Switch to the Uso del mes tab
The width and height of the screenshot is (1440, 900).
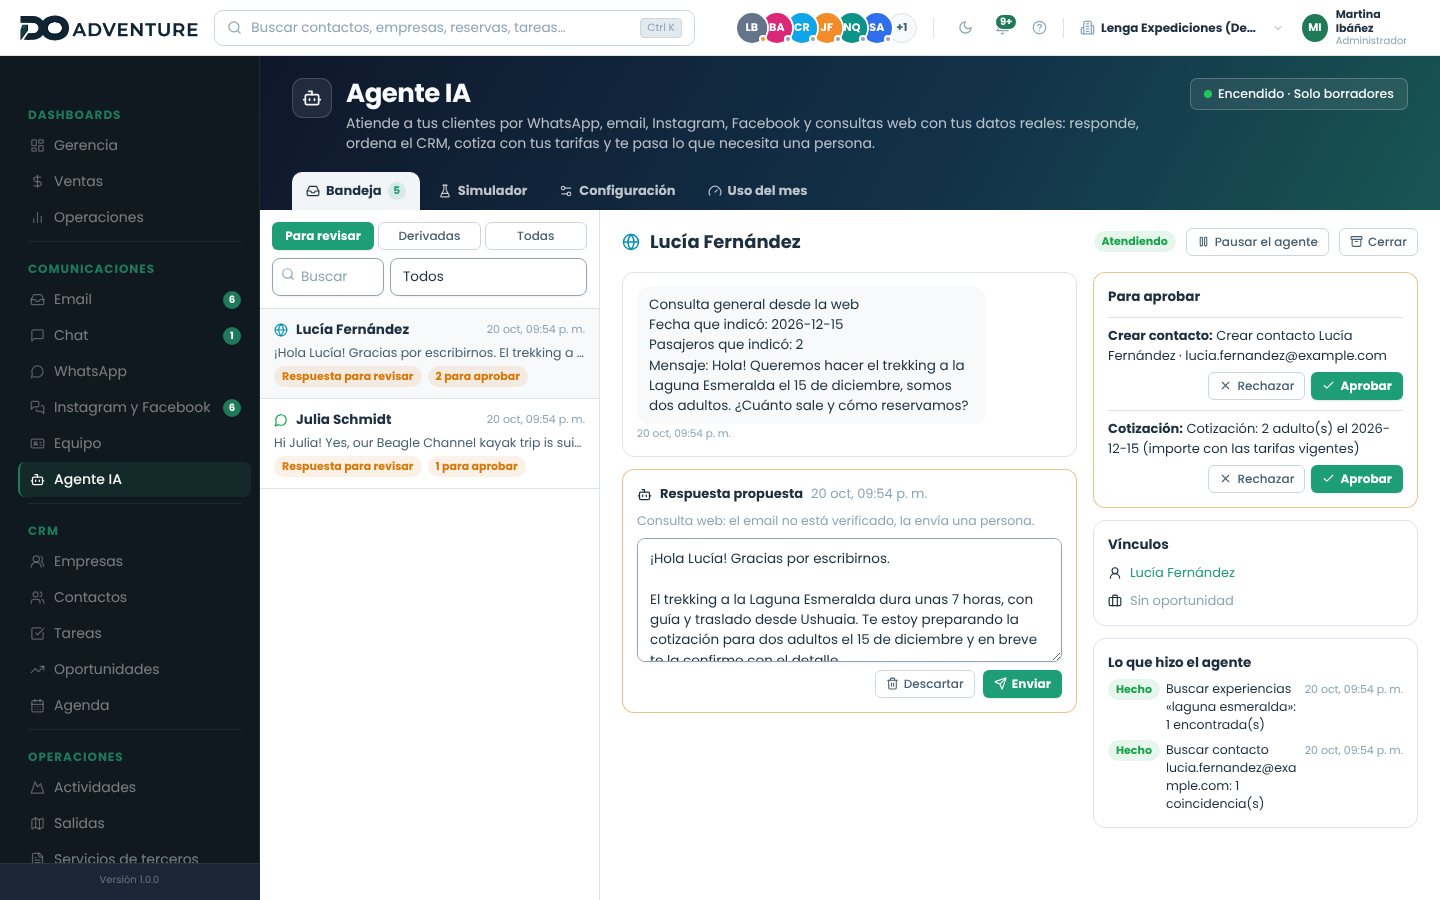757,191
